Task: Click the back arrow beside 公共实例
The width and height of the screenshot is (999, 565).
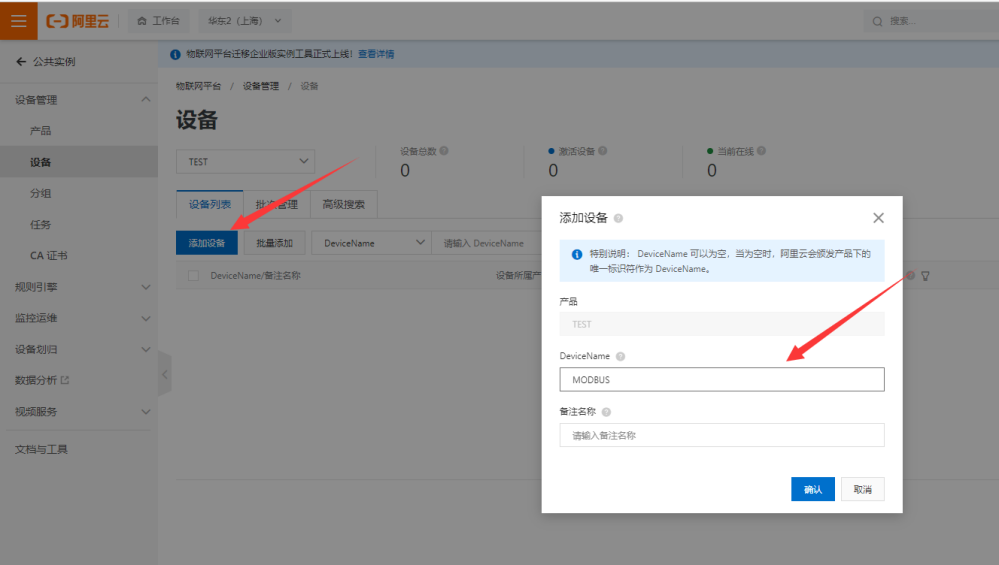Action: (x=21, y=62)
